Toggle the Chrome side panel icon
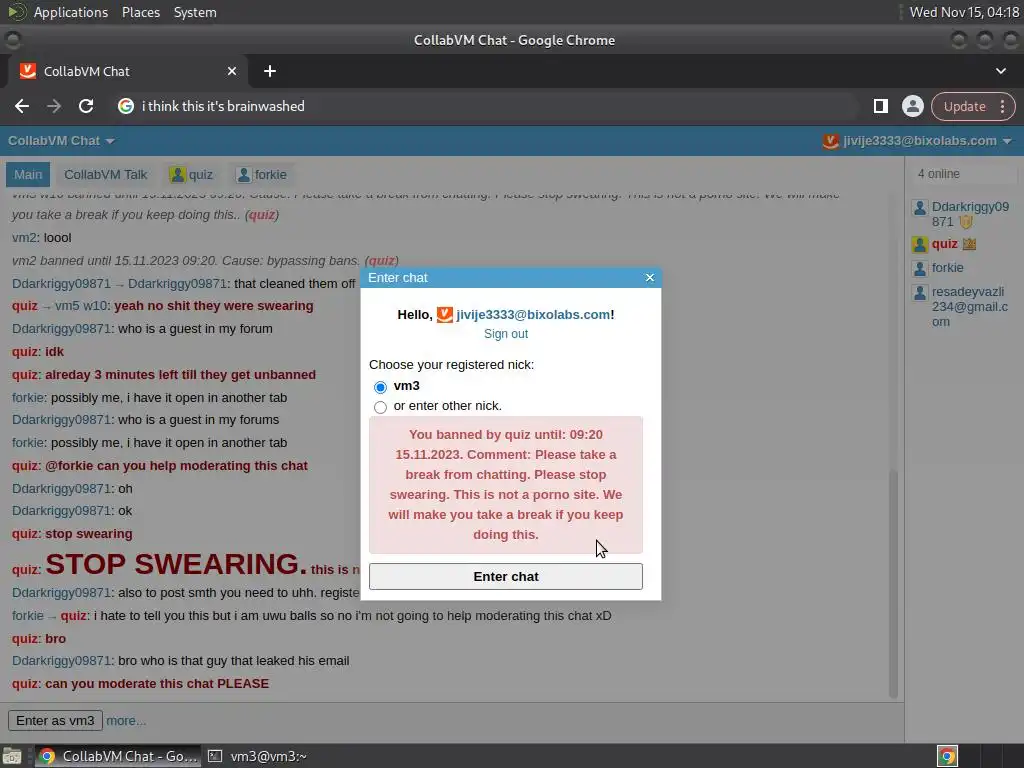 click(881, 106)
